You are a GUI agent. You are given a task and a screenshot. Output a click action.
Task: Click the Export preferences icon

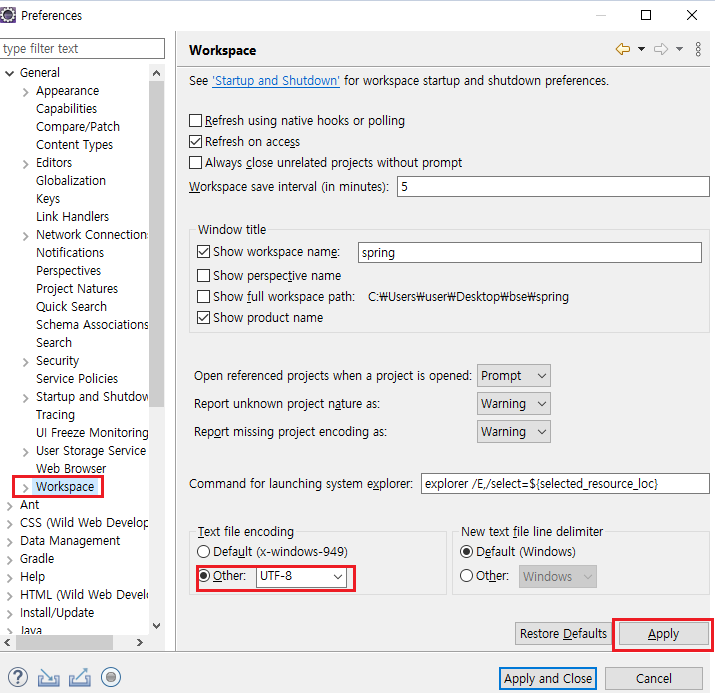(80, 677)
